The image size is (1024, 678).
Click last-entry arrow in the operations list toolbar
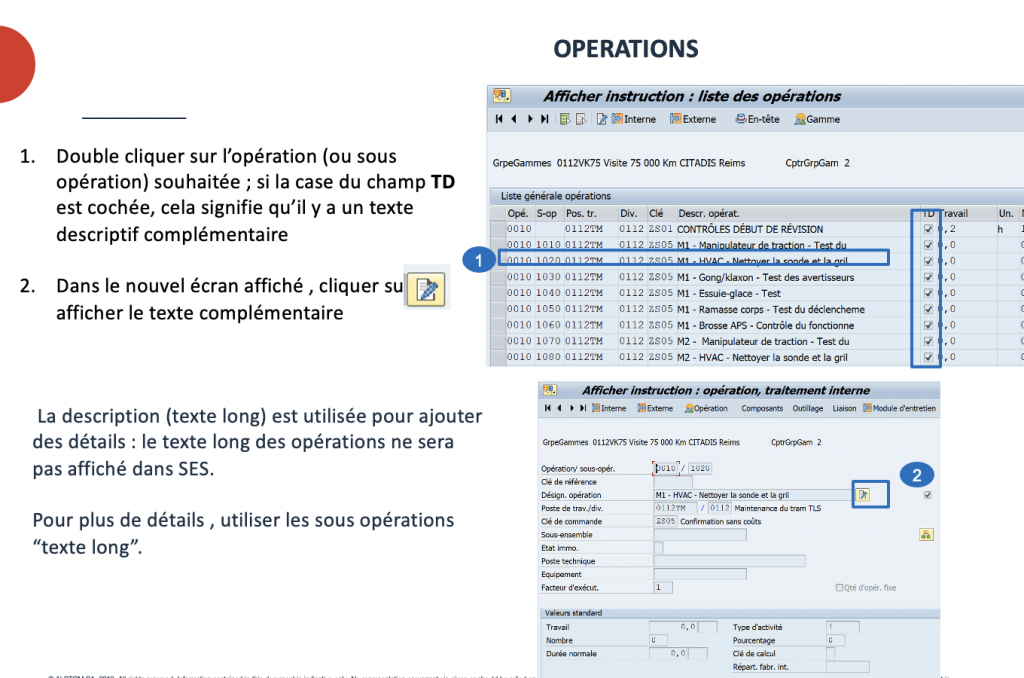[x=544, y=119]
